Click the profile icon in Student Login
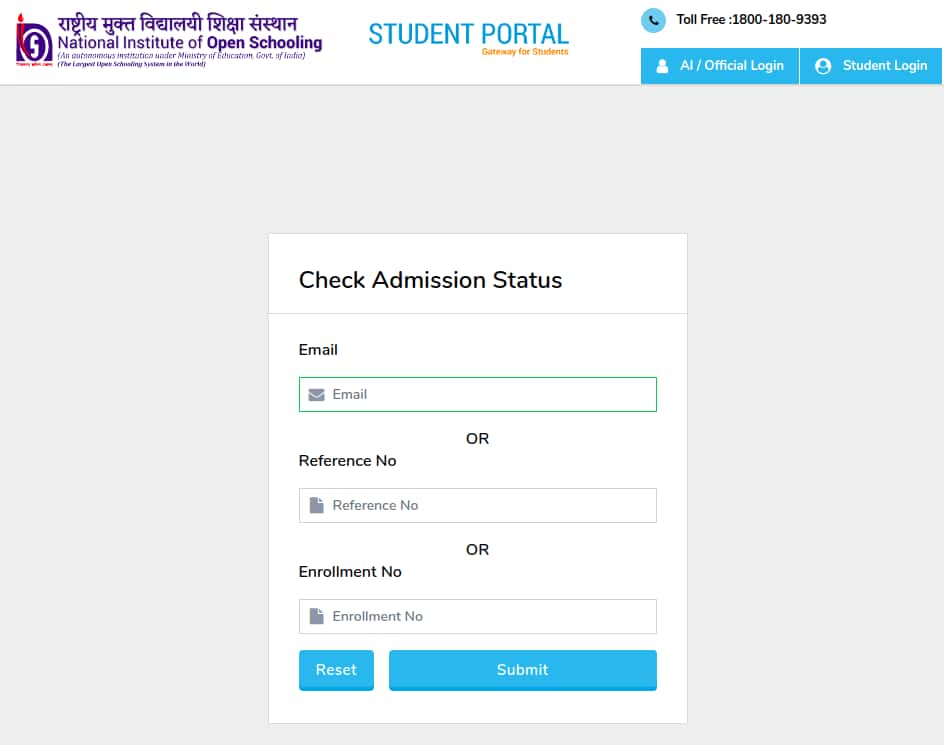This screenshot has width=944, height=745. click(823, 66)
